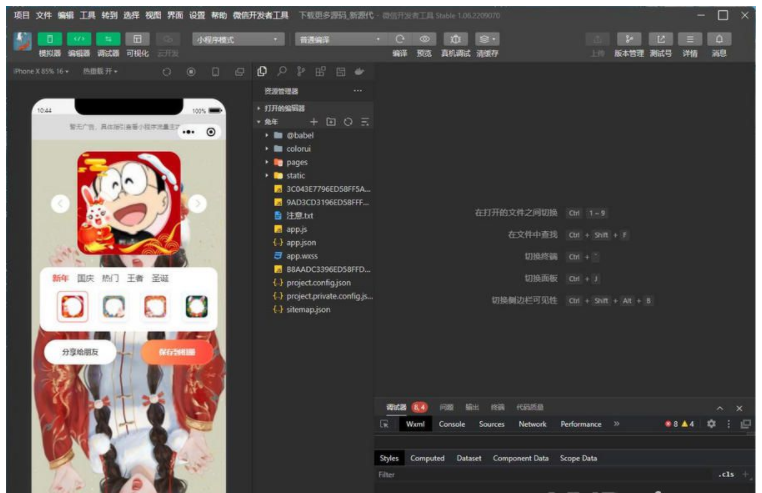This screenshot has height=493, width=762.
Task: Toggle the editor (编辑器) panel button
Action: [79, 39]
